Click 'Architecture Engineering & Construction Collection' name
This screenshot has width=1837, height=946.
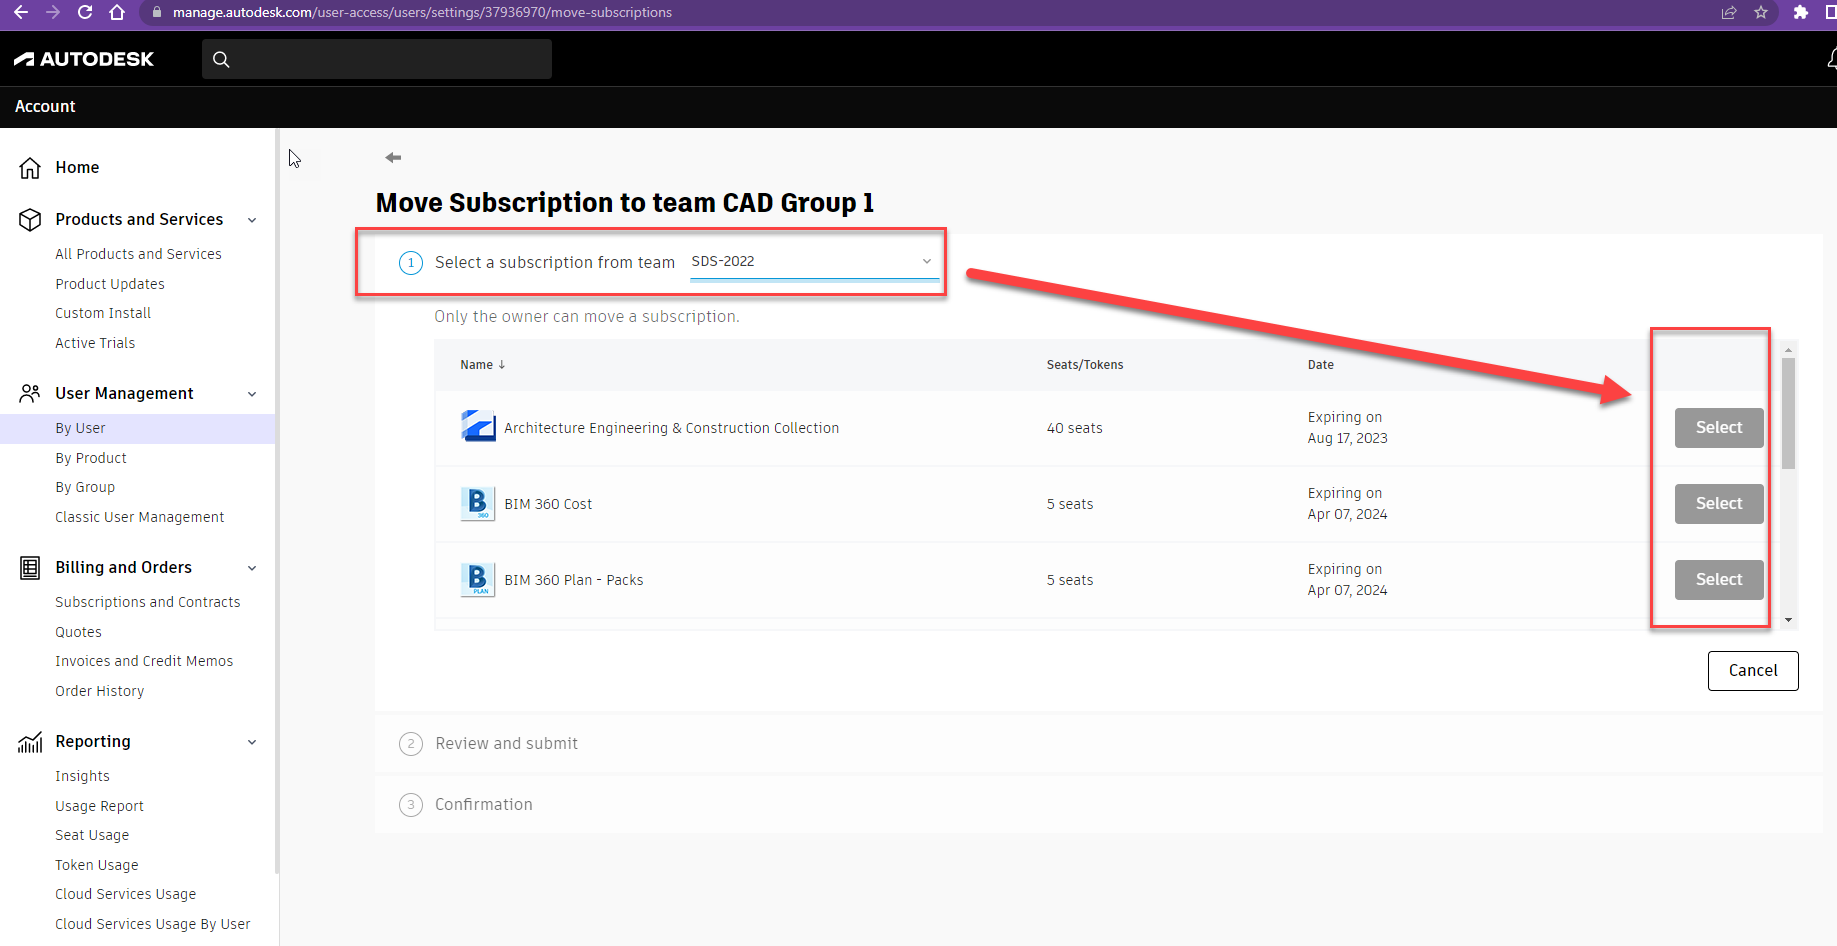pos(671,428)
